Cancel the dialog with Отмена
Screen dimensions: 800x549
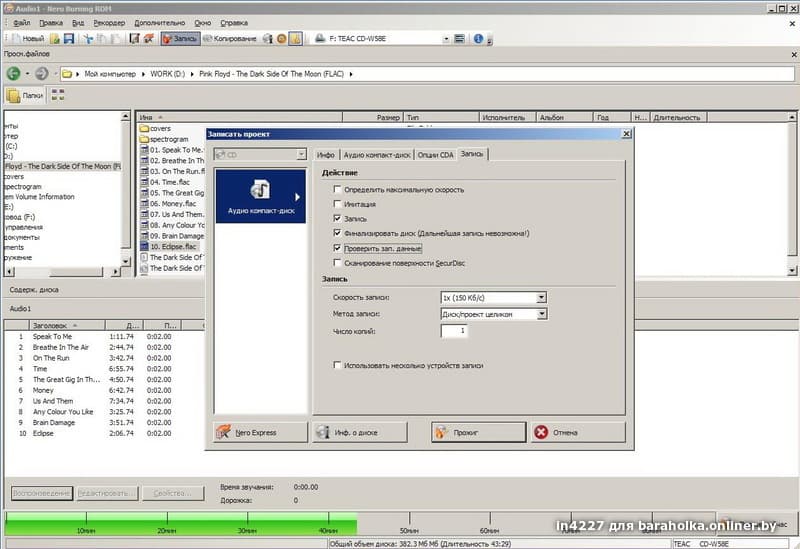[578, 432]
